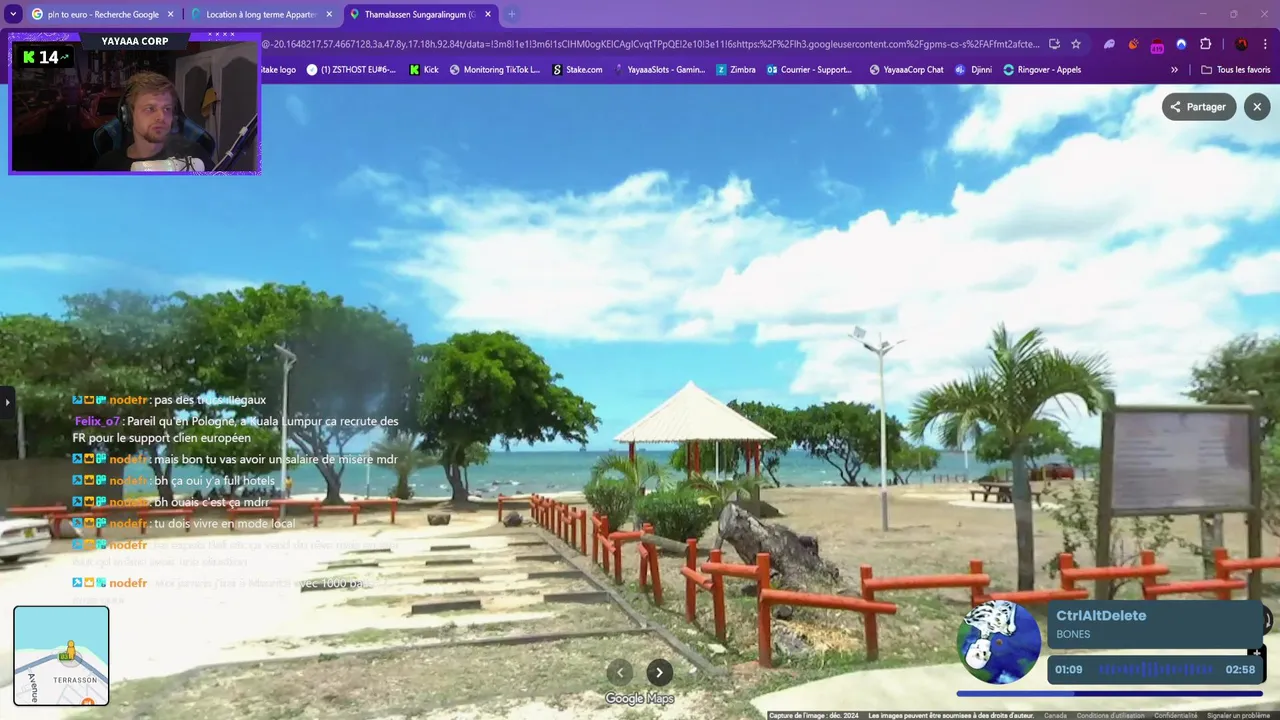Close the Thamalassen Sungaralingum tab
Screen dimensions: 1280x720
(x=488, y=14)
